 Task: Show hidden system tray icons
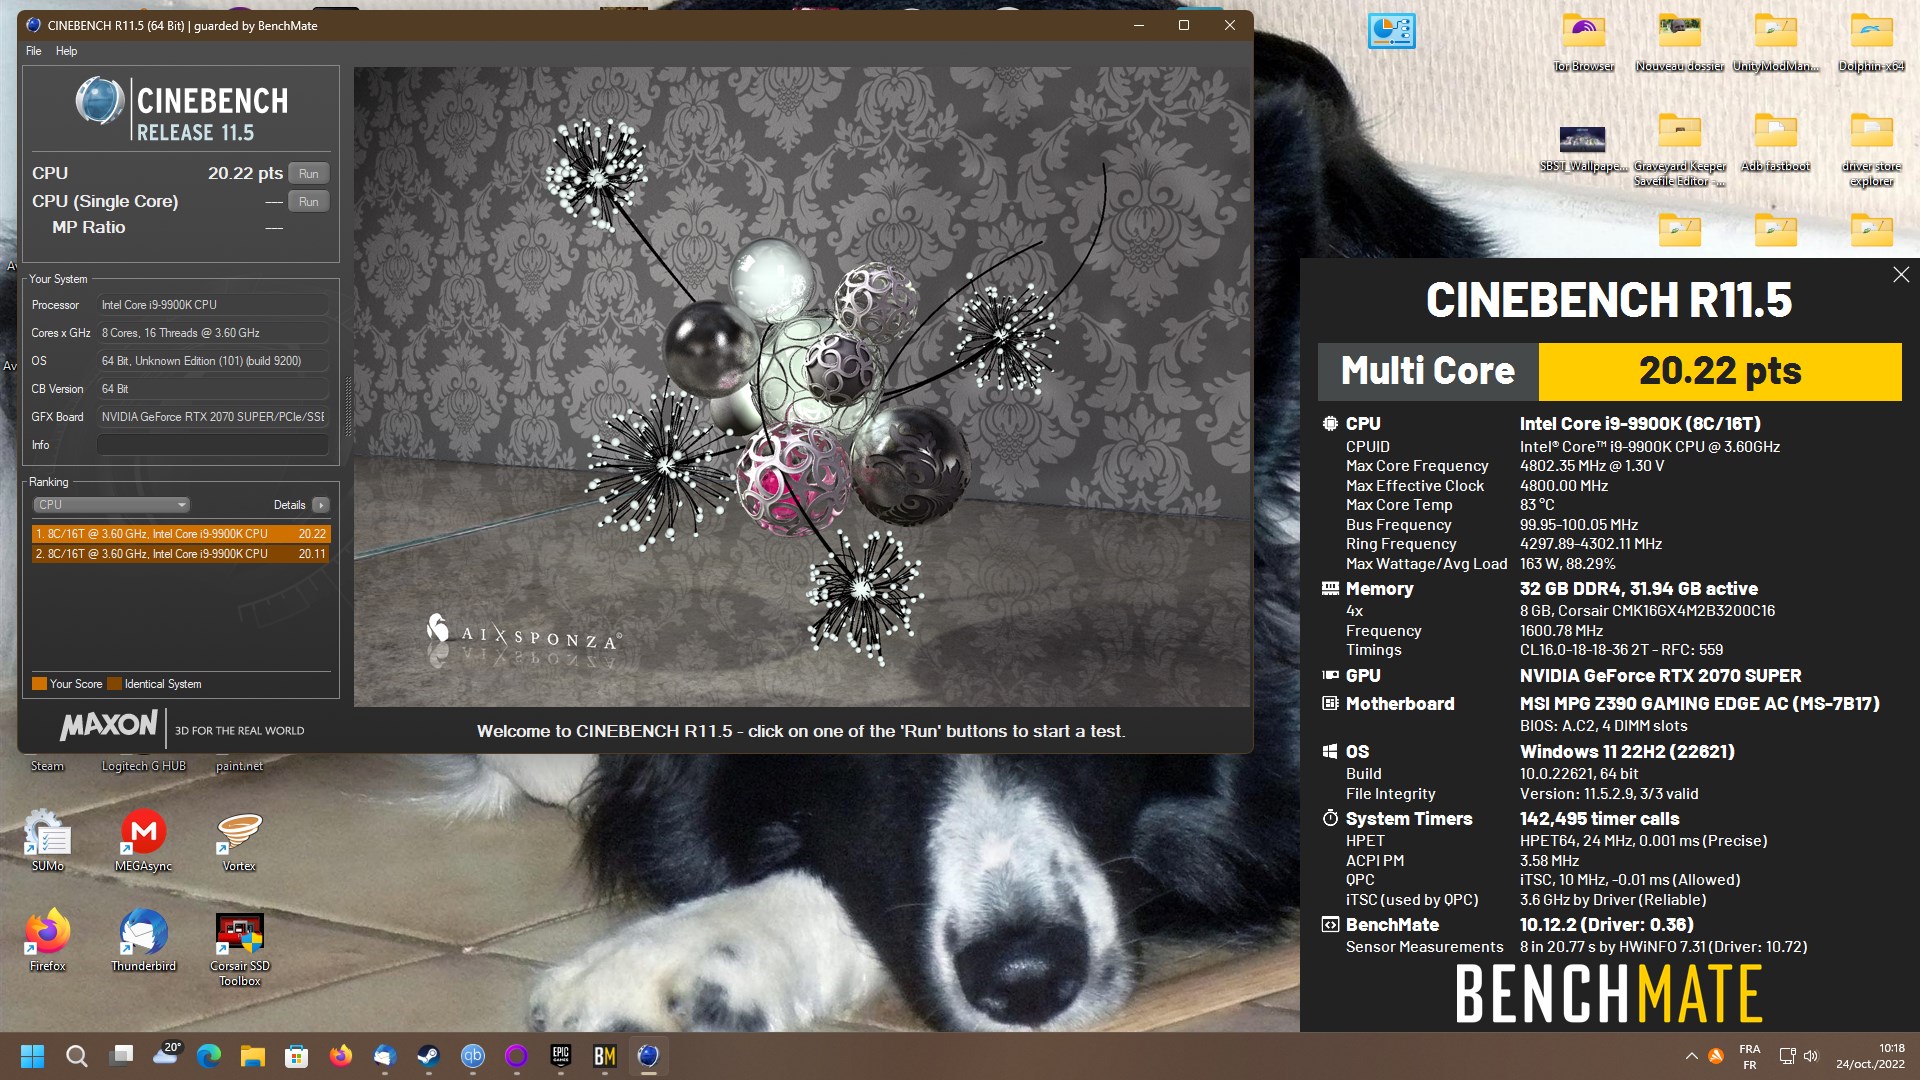click(1691, 1056)
